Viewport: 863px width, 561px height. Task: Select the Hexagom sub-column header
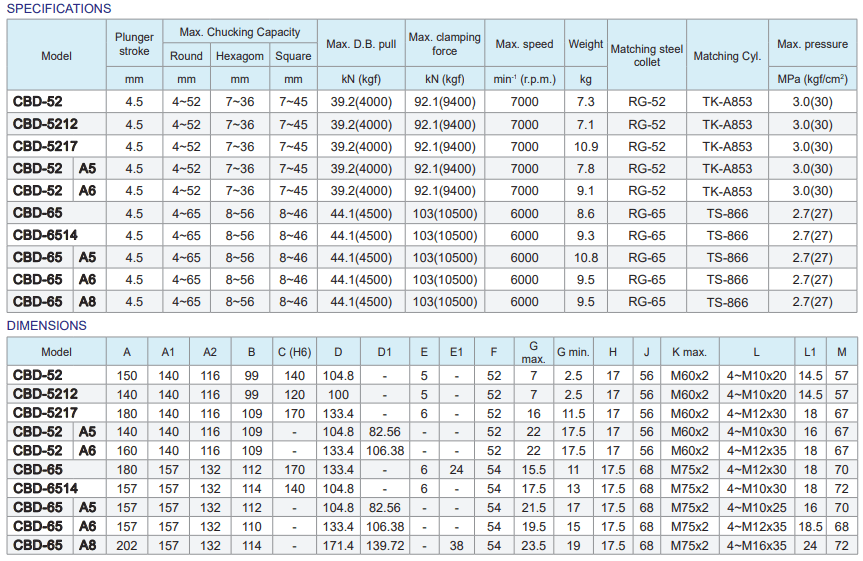239,56
